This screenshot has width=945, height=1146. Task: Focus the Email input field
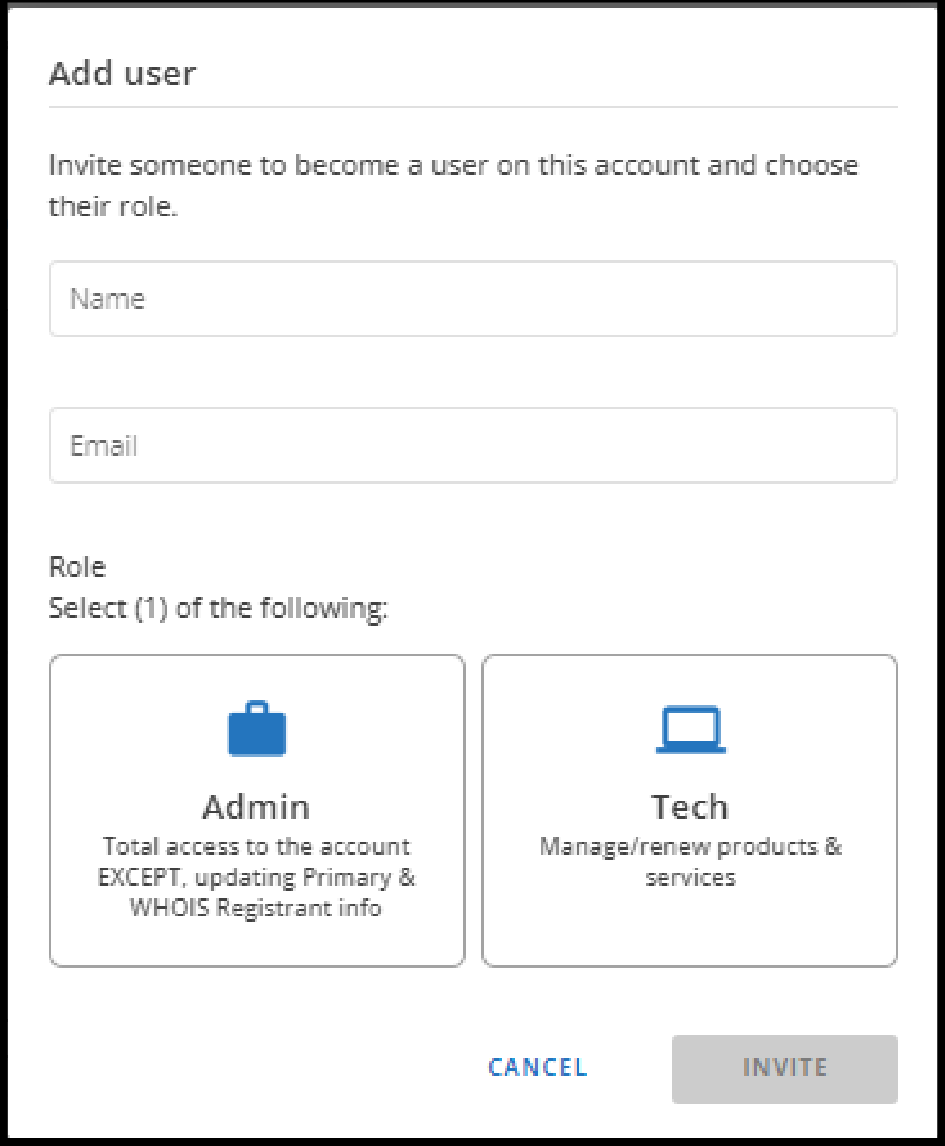click(473, 445)
